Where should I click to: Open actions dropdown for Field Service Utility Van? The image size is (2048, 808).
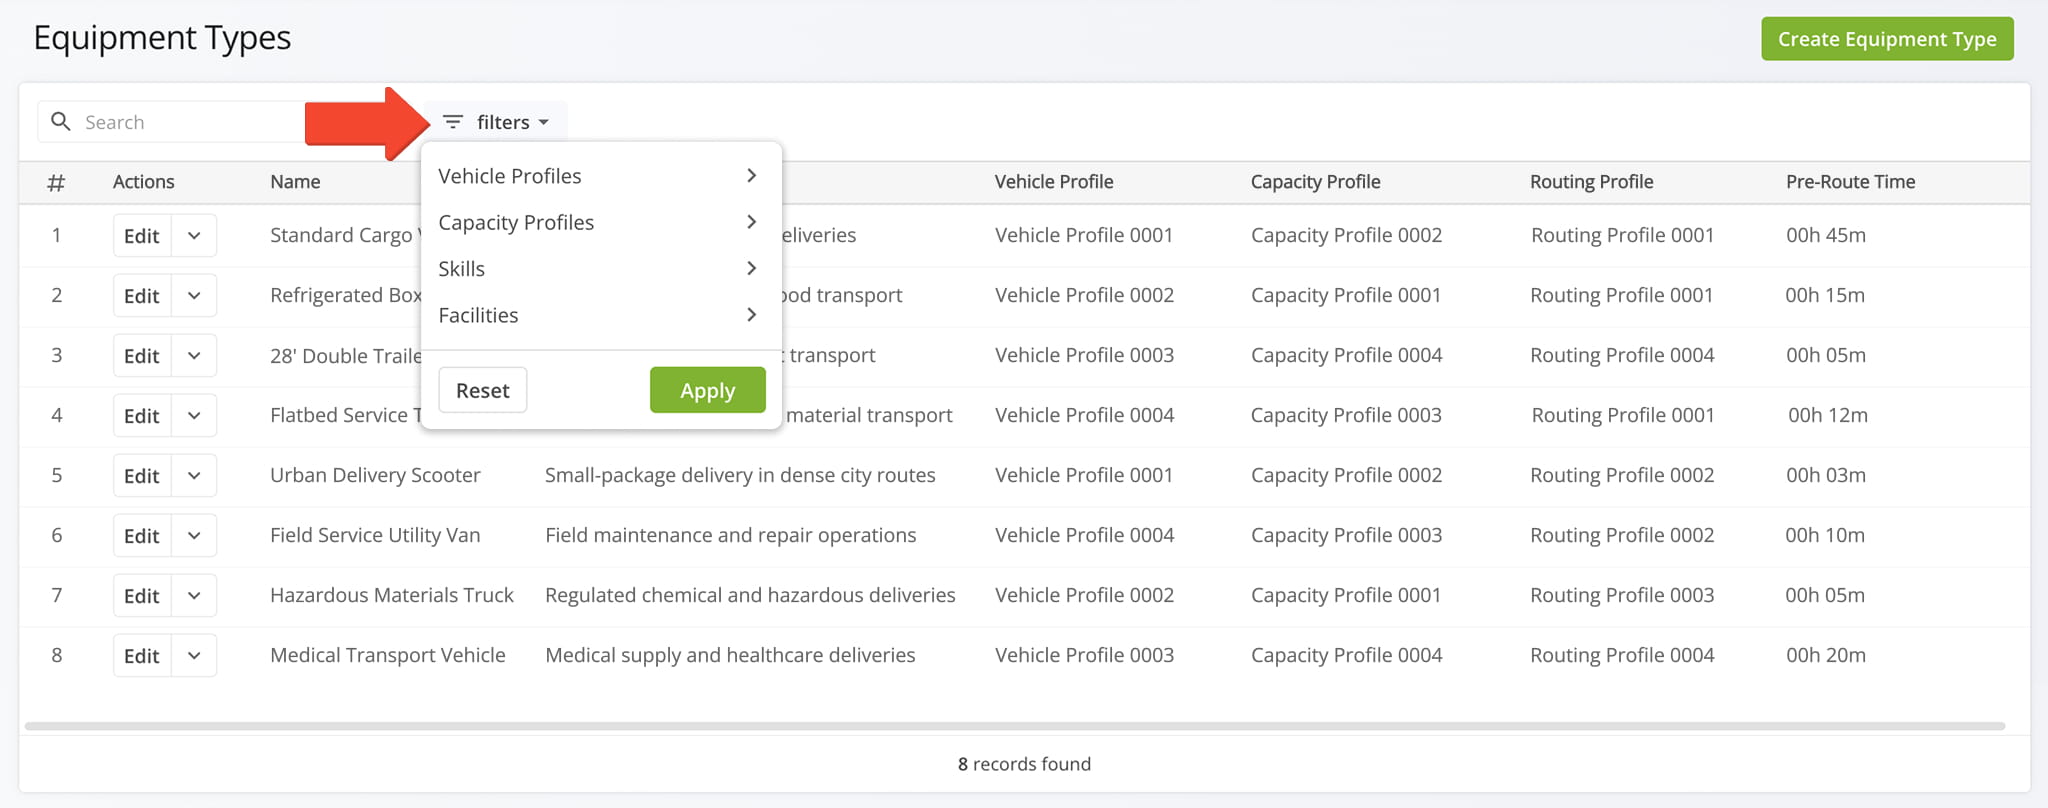(x=194, y=536)
